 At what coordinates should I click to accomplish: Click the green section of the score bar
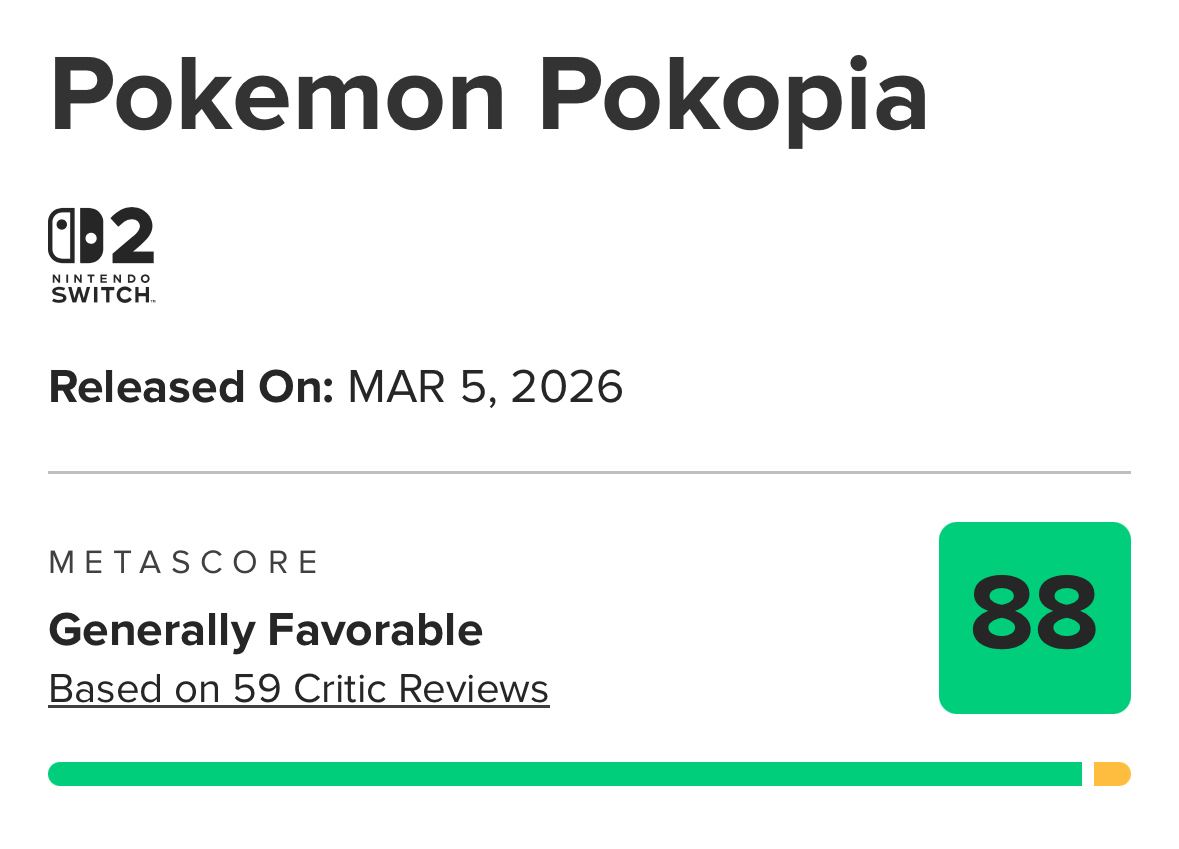[564, 774]
